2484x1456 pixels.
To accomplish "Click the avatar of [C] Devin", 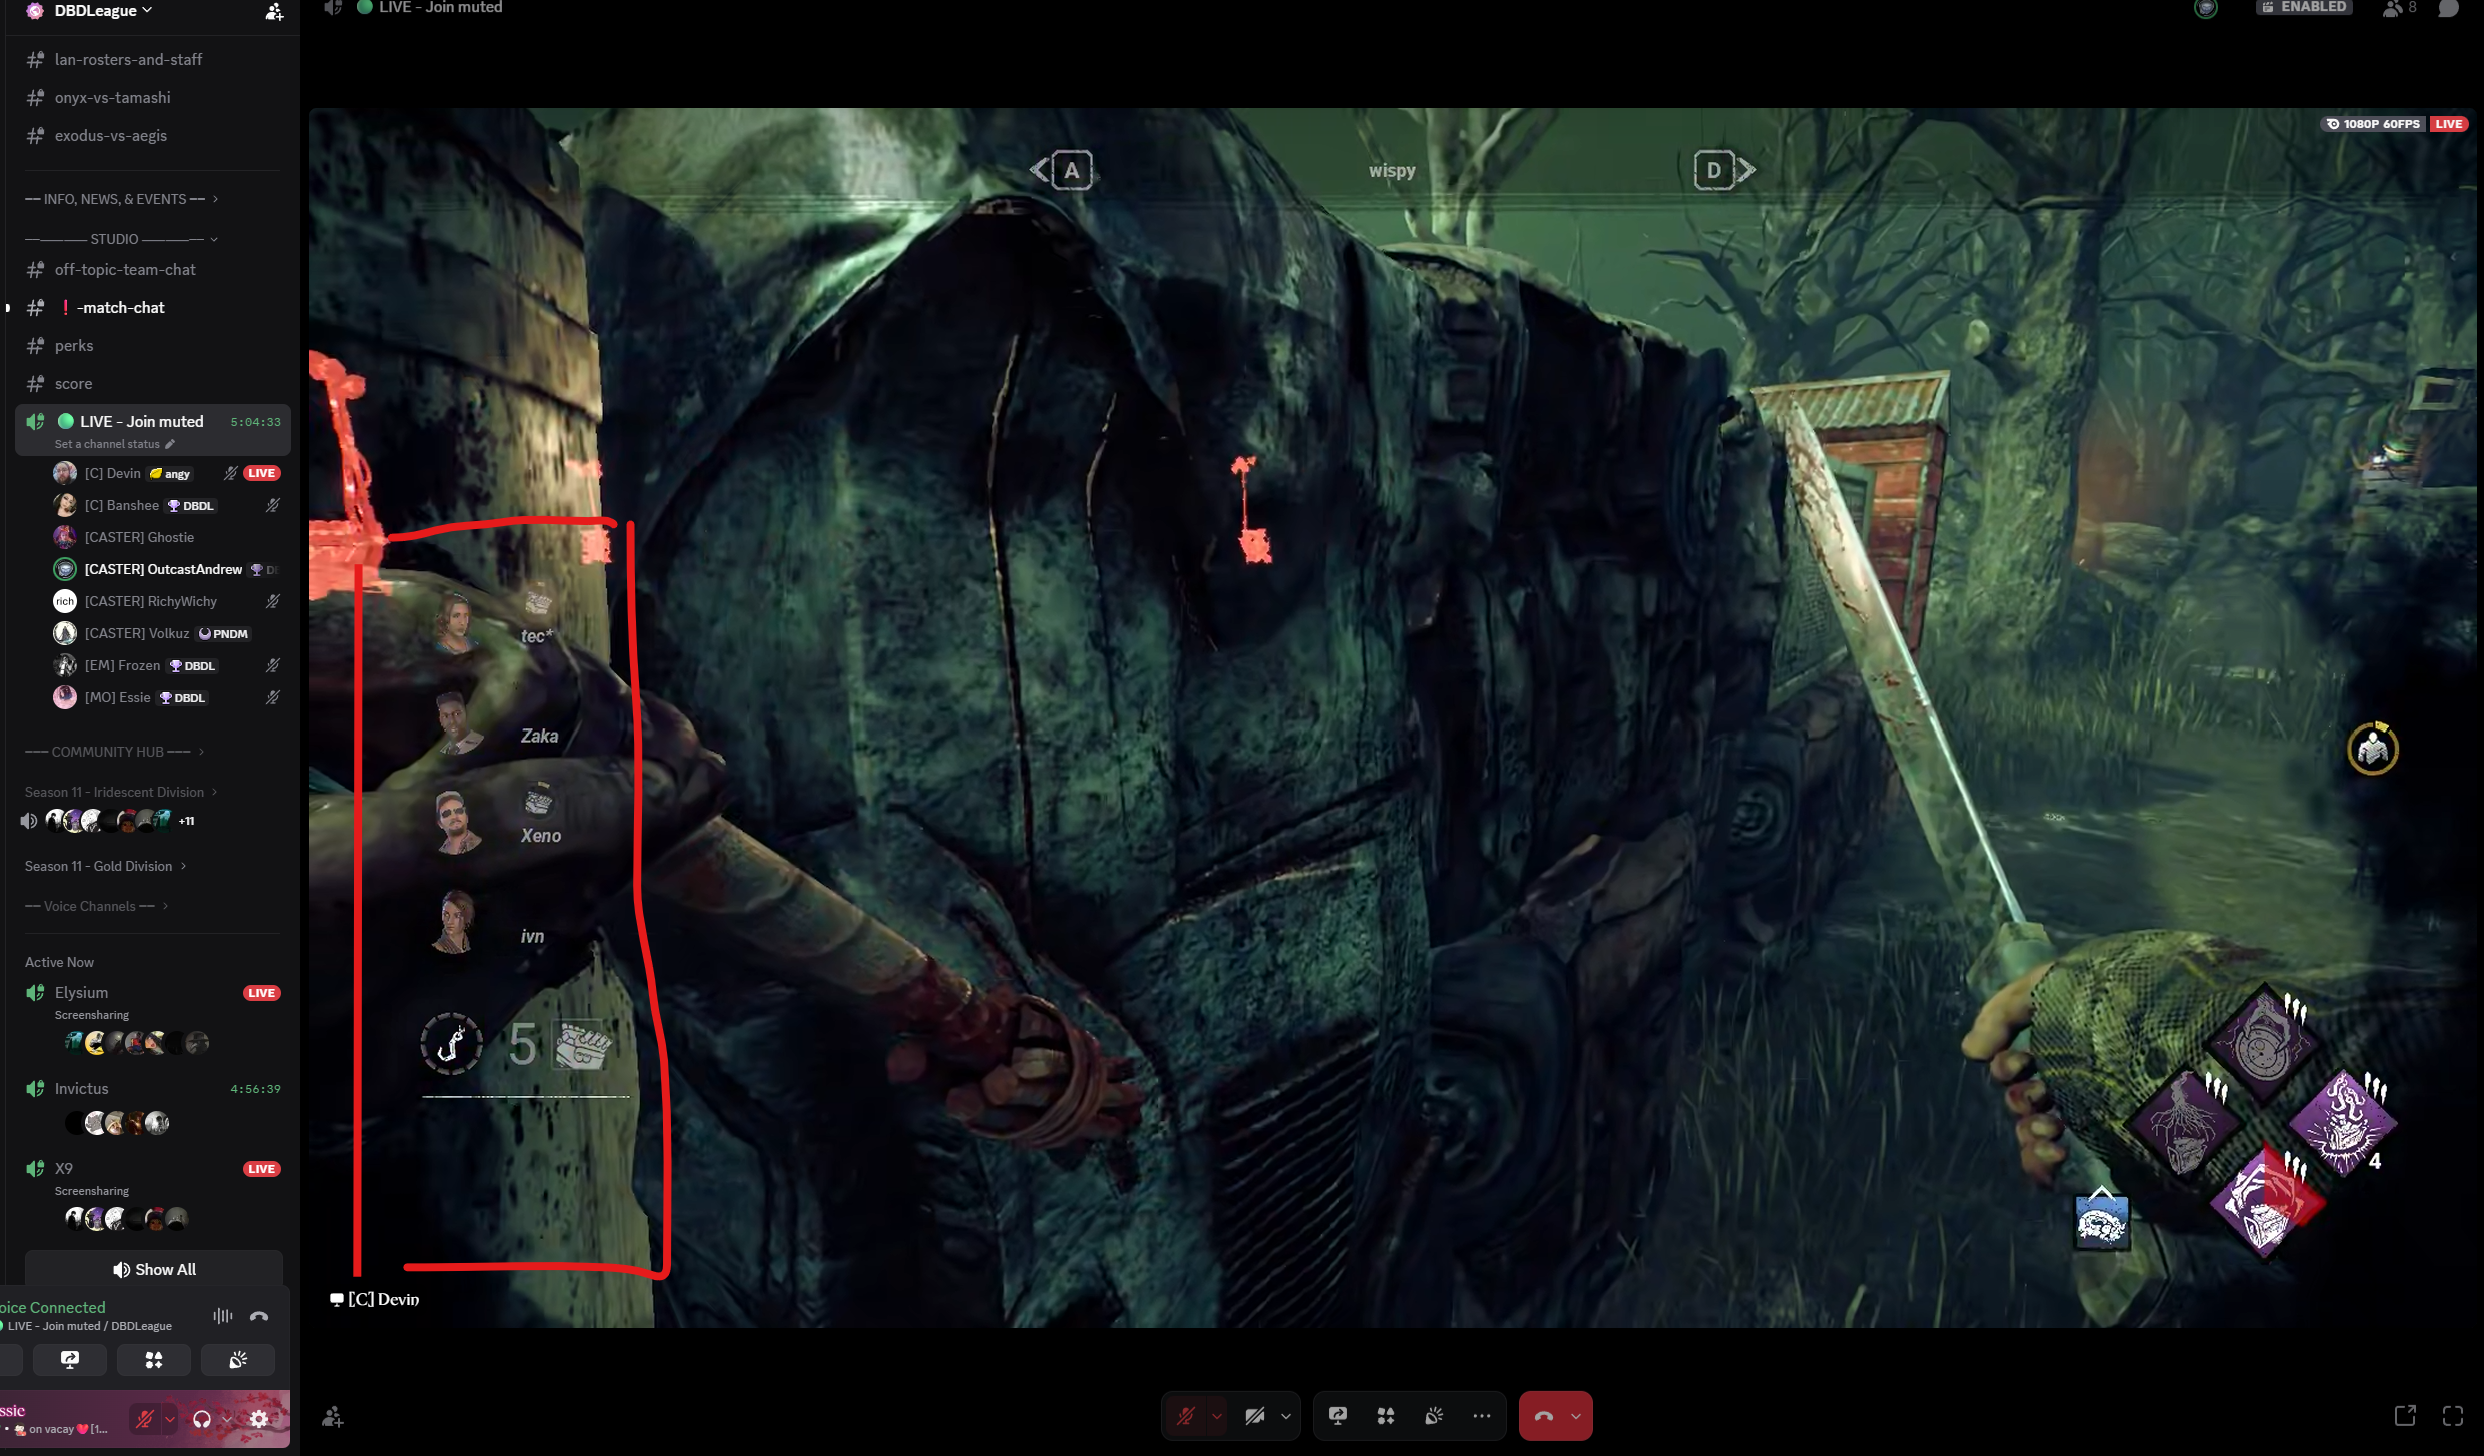I will (65, 473).
